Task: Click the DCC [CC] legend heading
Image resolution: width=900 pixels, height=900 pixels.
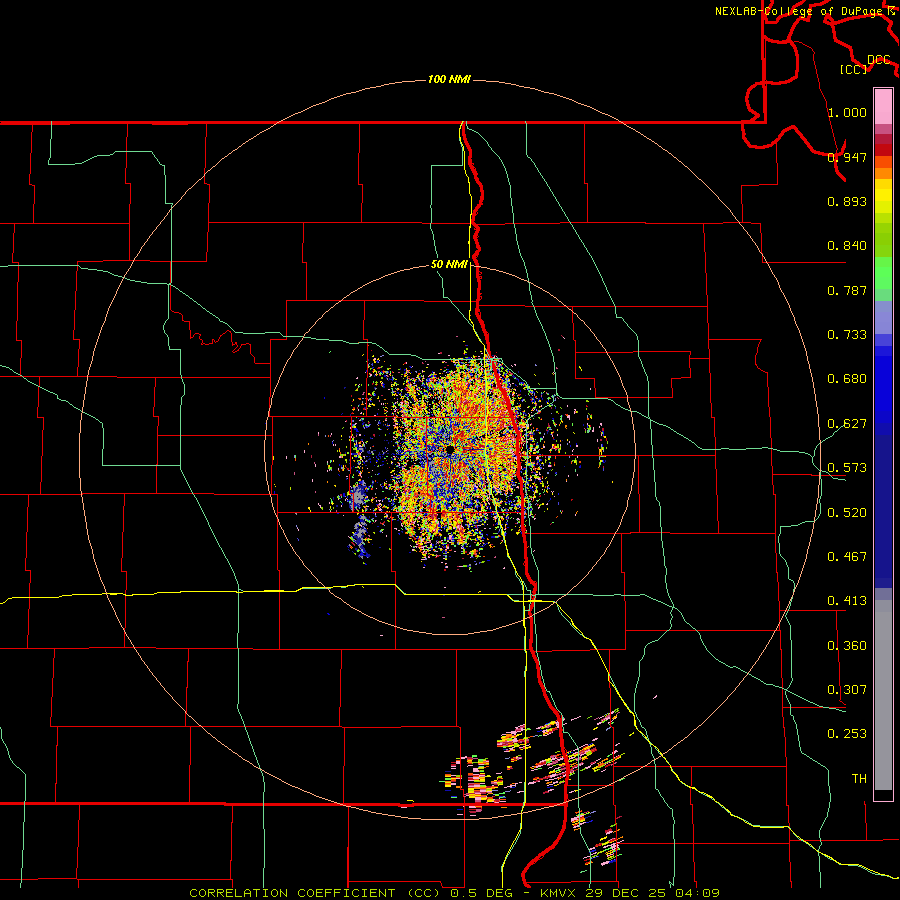Action: click(x=864, y=64)
